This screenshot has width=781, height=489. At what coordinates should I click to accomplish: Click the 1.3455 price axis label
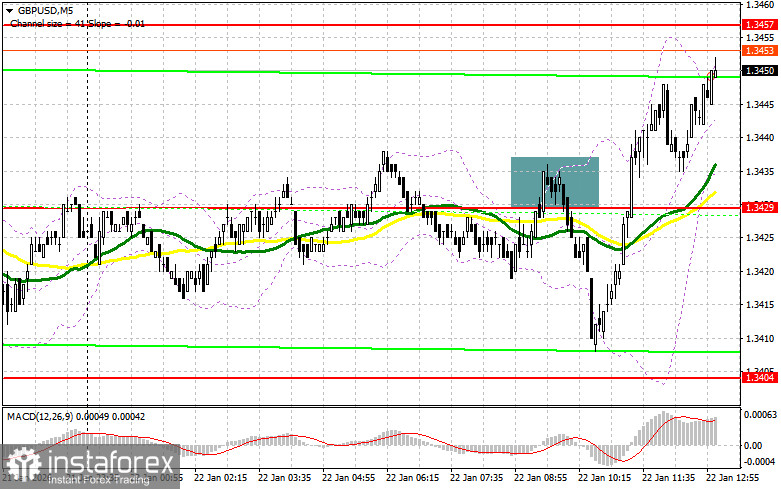tap(760, 37)
